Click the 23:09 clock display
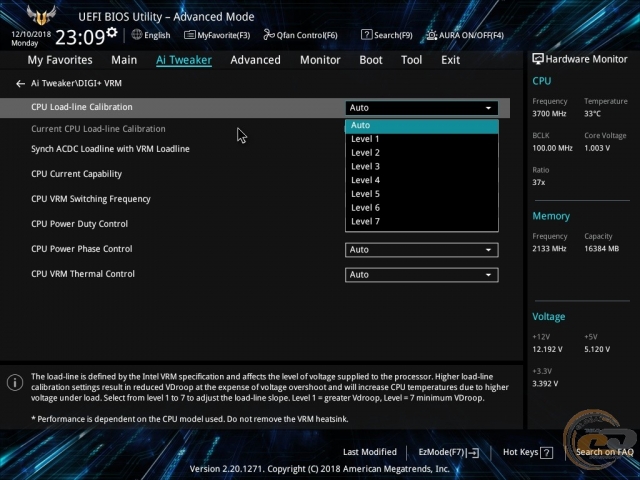The width and height of the screenshot is (640, 480). (80, 38)
